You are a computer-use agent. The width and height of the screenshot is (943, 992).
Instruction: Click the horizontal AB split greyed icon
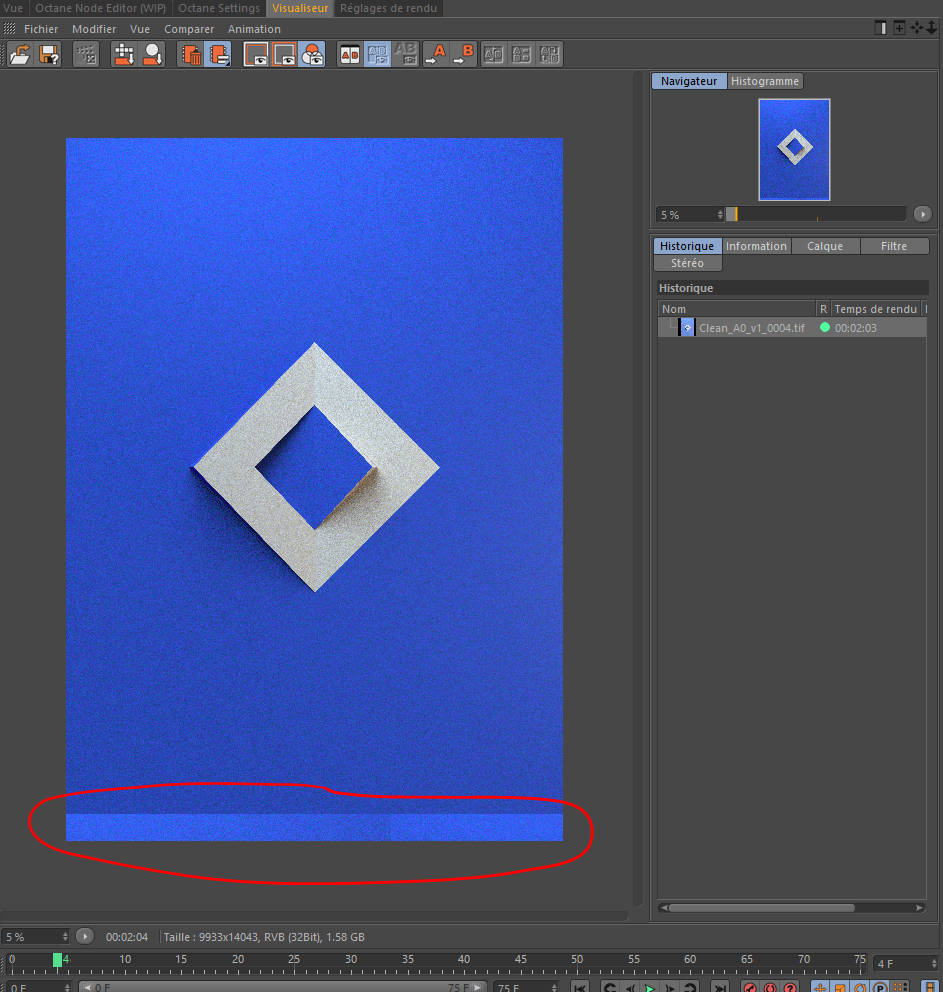click(x=521, y=54)
